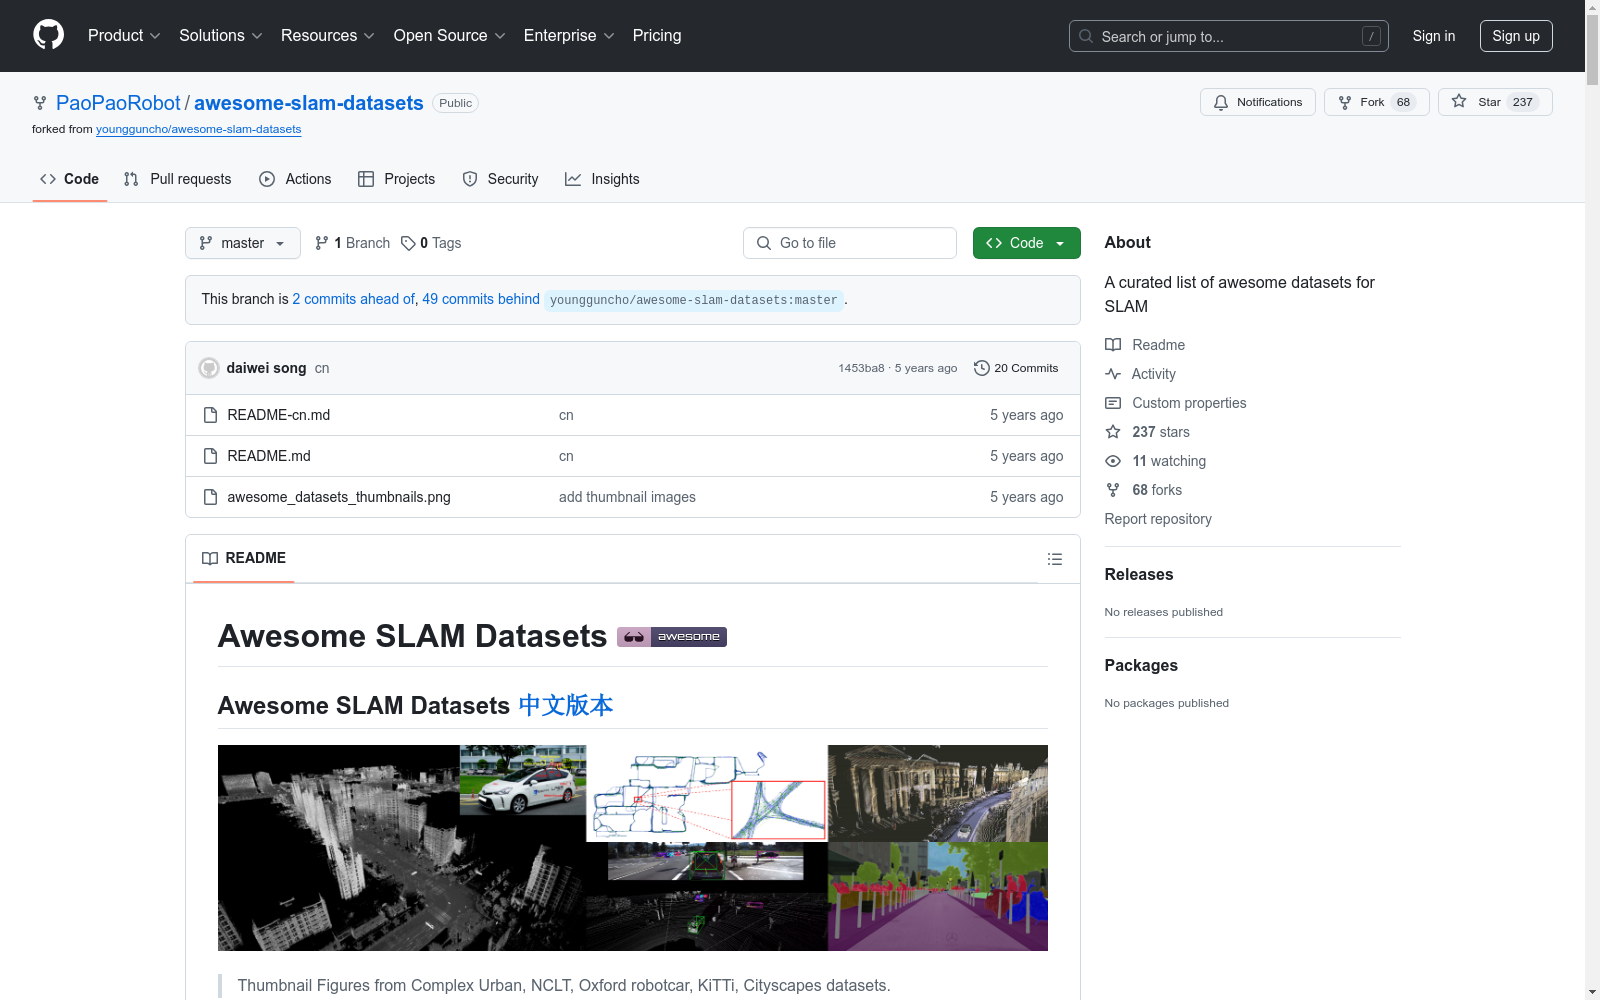This screenshot has width=1600, height=1000.
Task: Open README-cn.md file name
Action: pyautogui.click(x=279, y=415)
